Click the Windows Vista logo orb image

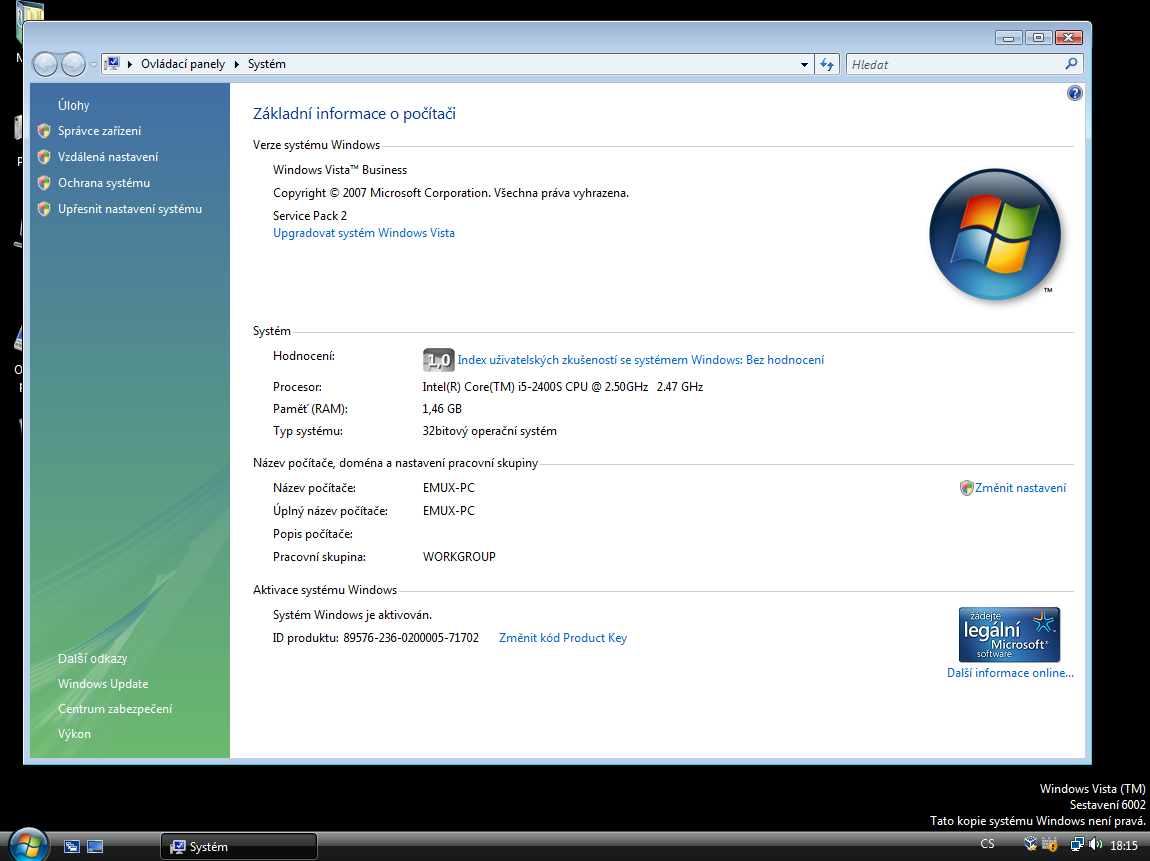click(995, 235)
